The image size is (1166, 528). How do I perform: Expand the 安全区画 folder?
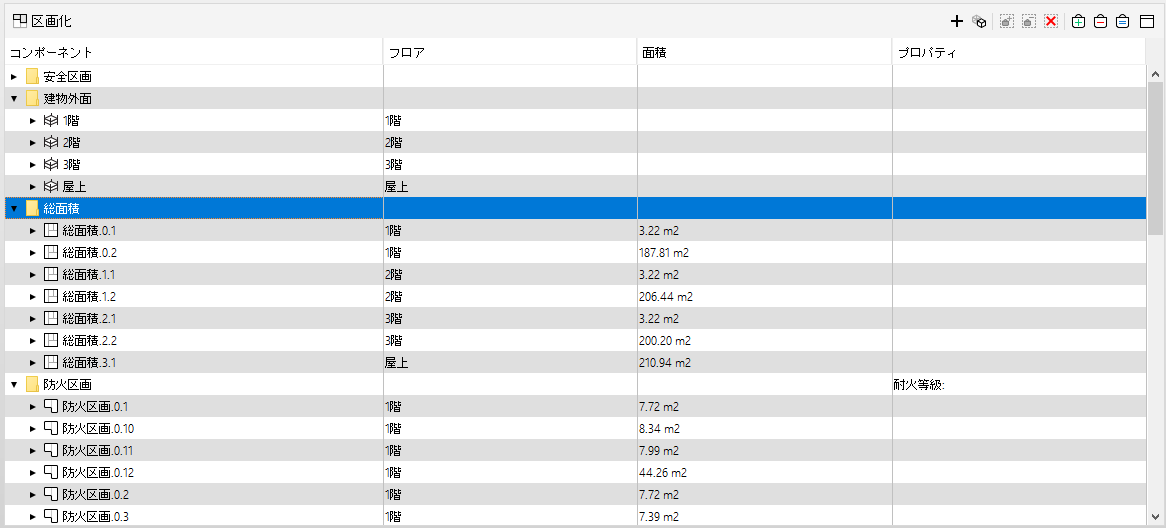click(13, 77)
